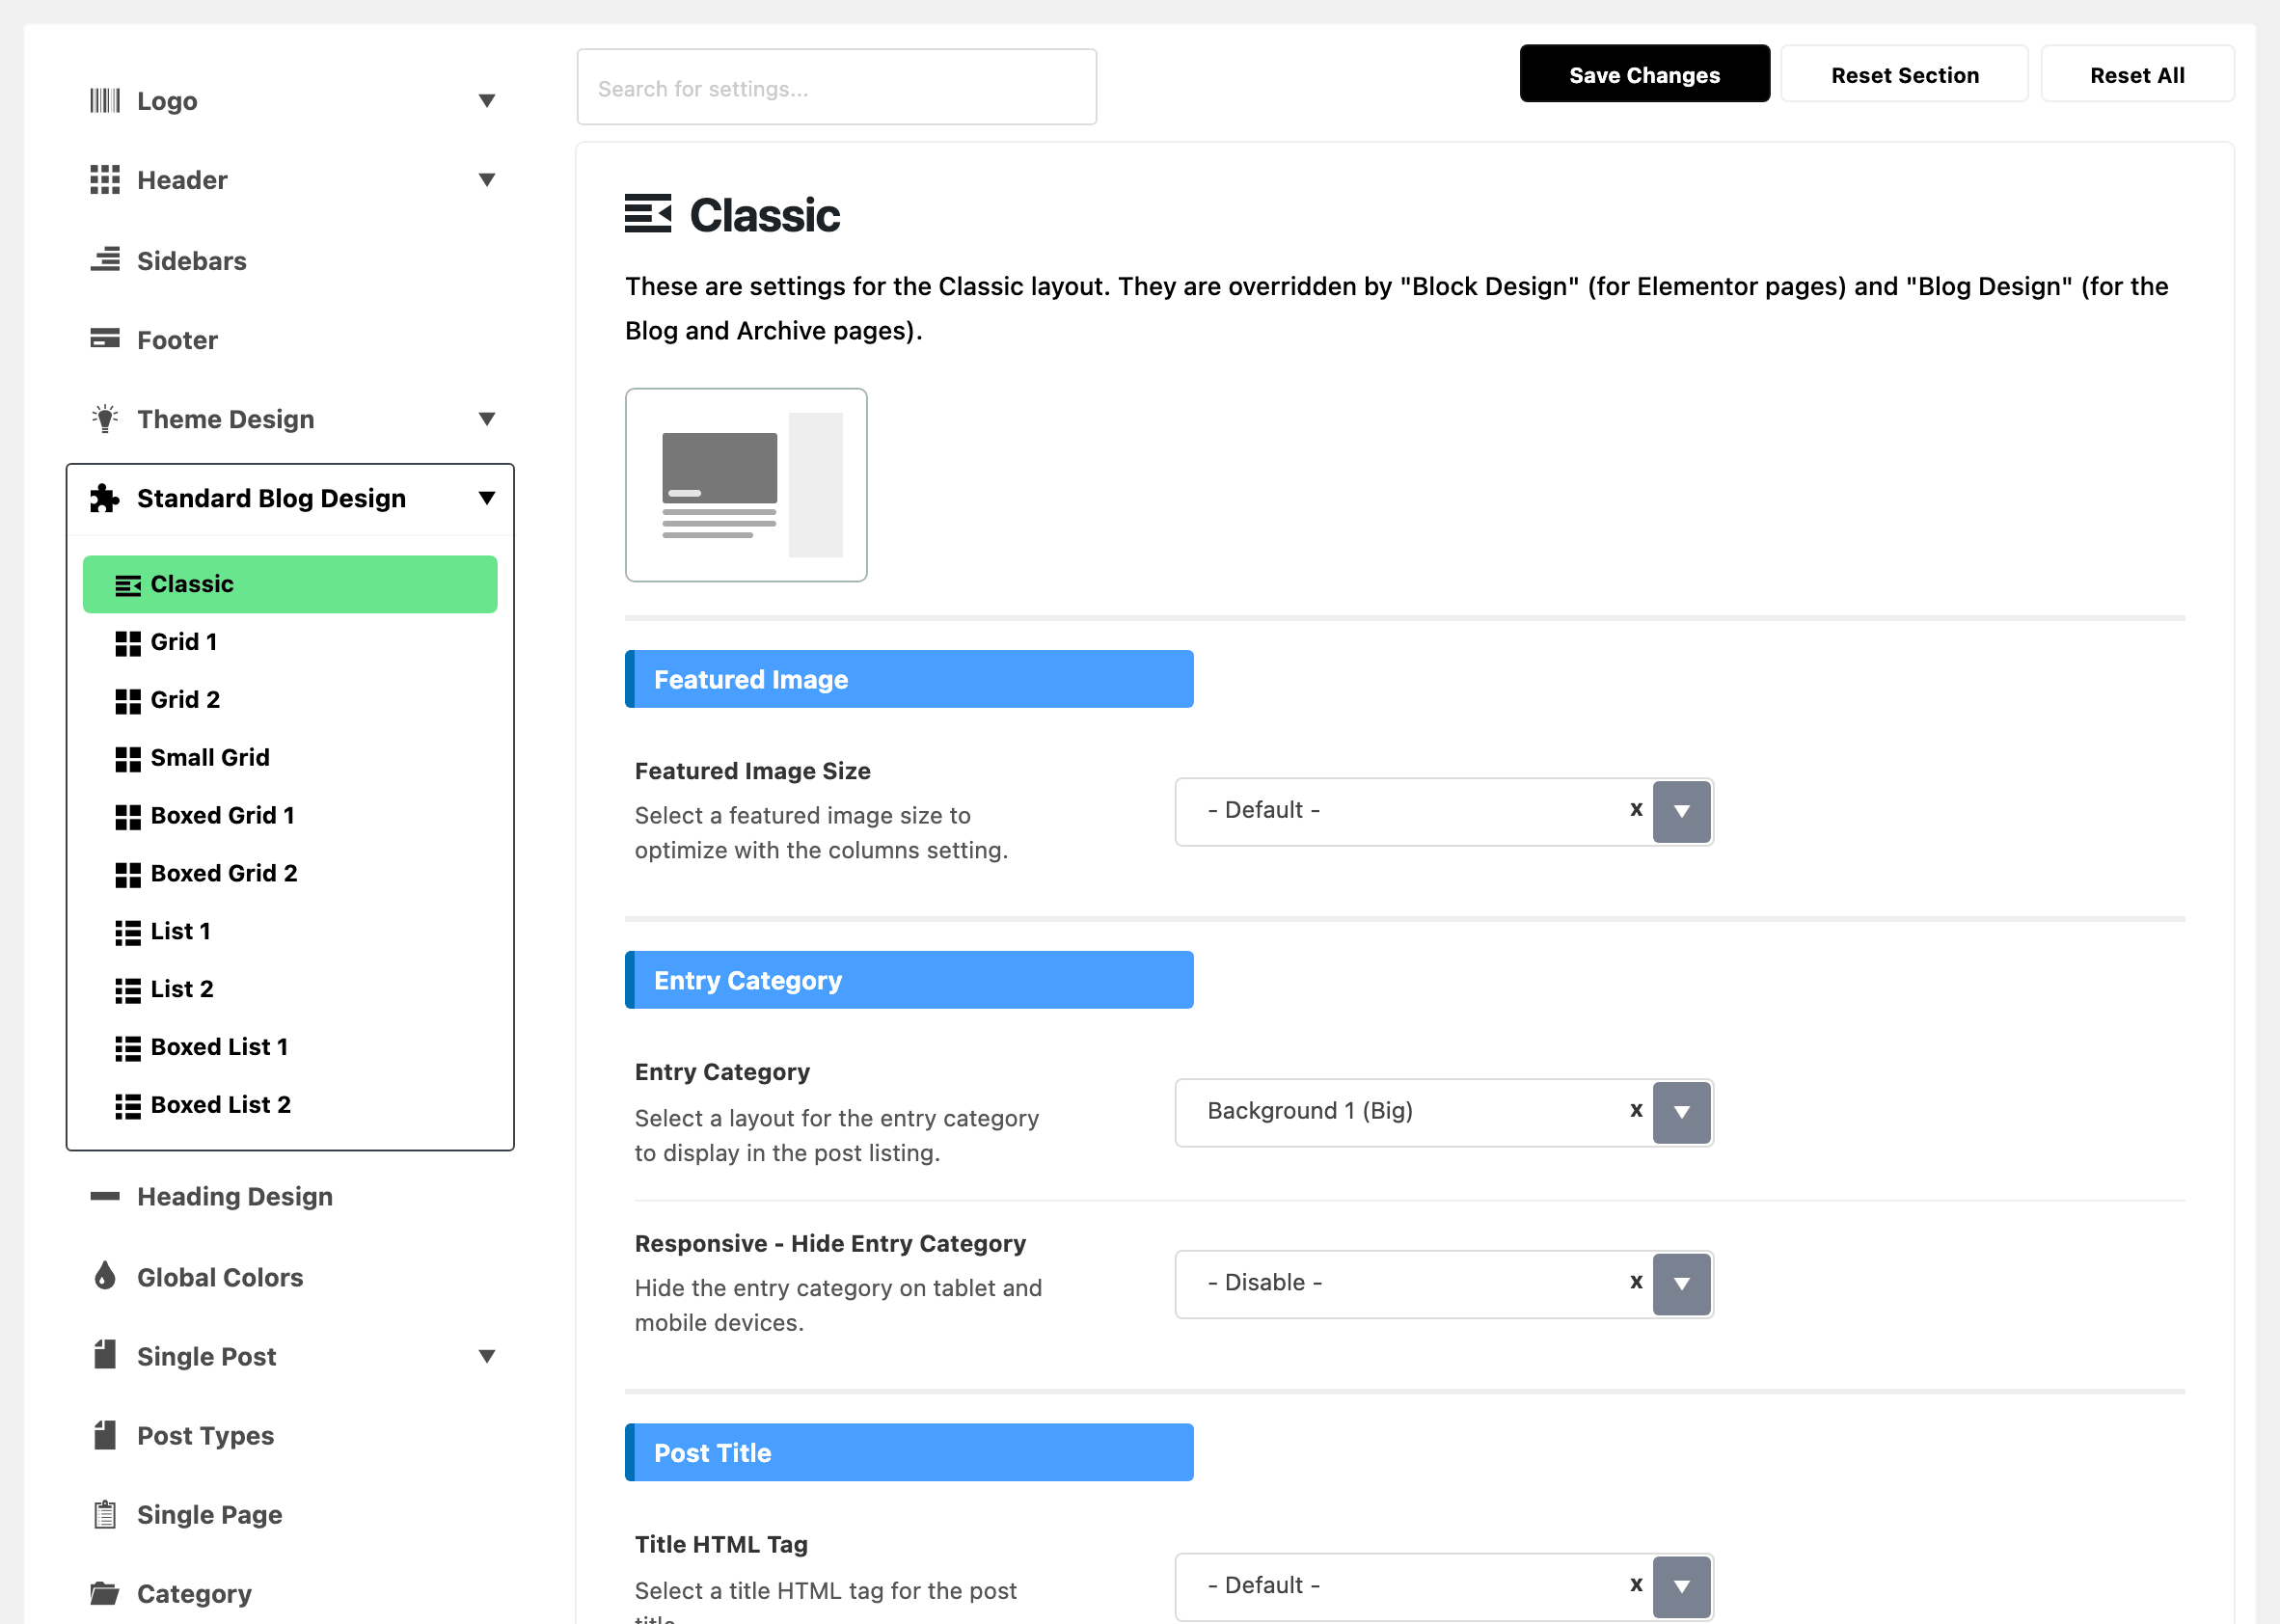Expand the Theme Design arrow

(x=487, y=419)
